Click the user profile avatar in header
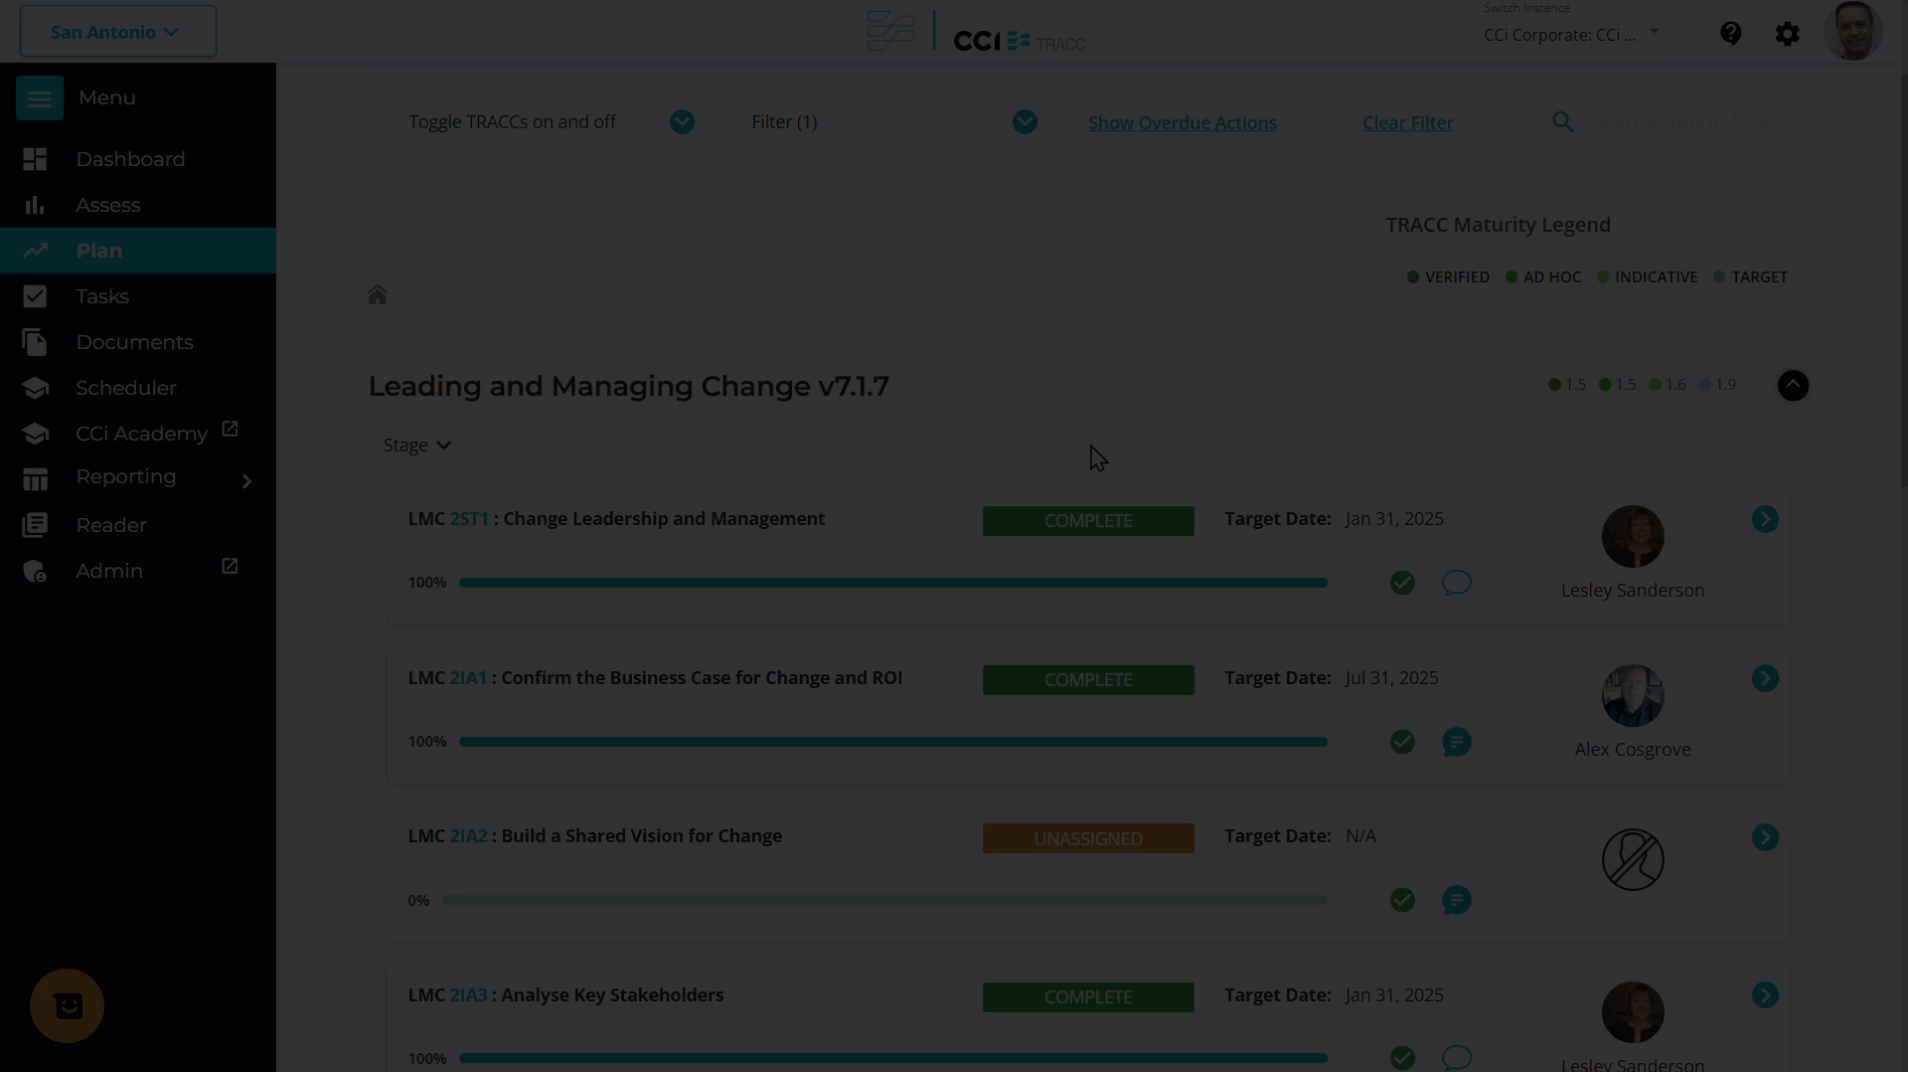 click(1852, 32)
